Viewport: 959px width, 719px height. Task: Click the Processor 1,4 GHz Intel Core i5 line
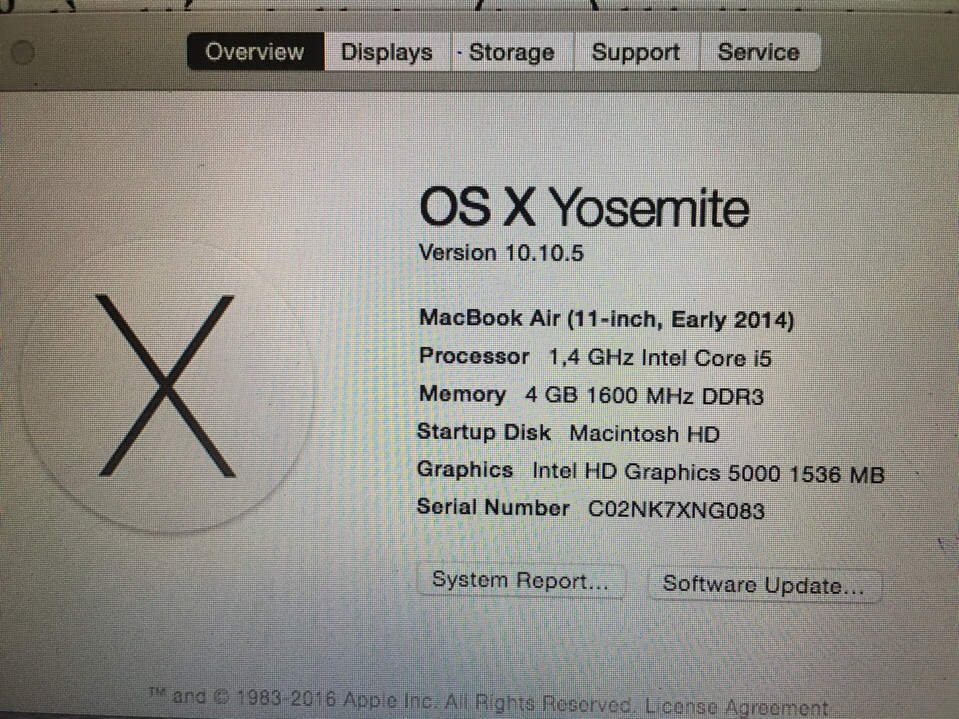pos(595,357)
